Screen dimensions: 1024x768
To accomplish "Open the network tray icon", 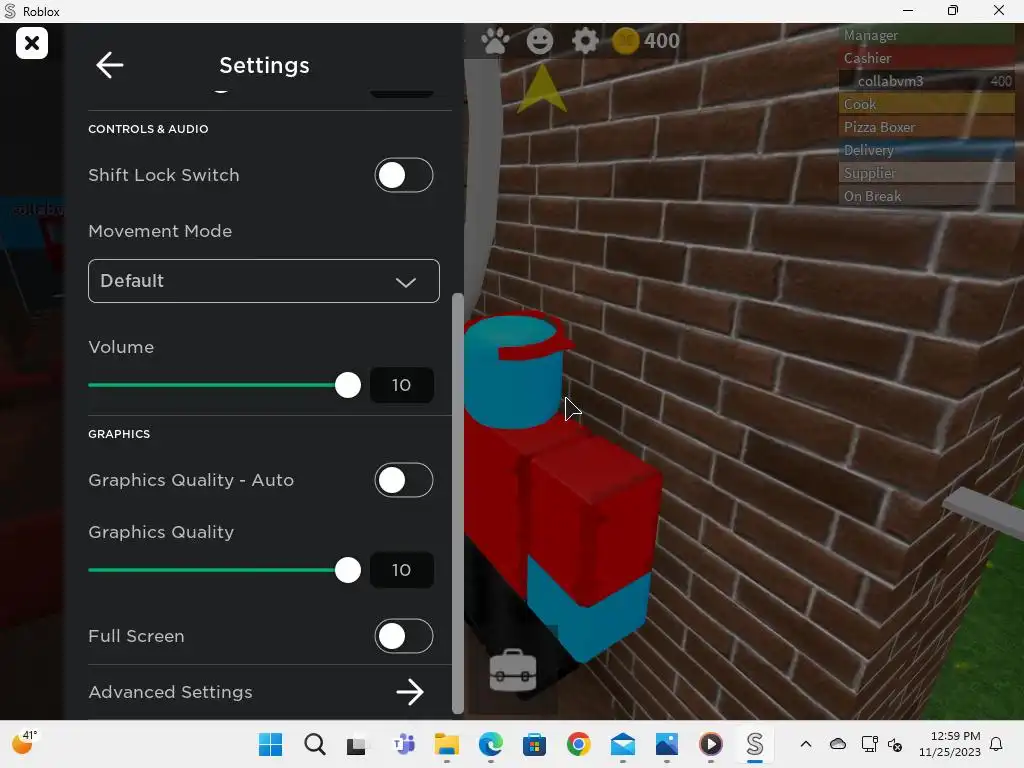I will click(869, 744).
